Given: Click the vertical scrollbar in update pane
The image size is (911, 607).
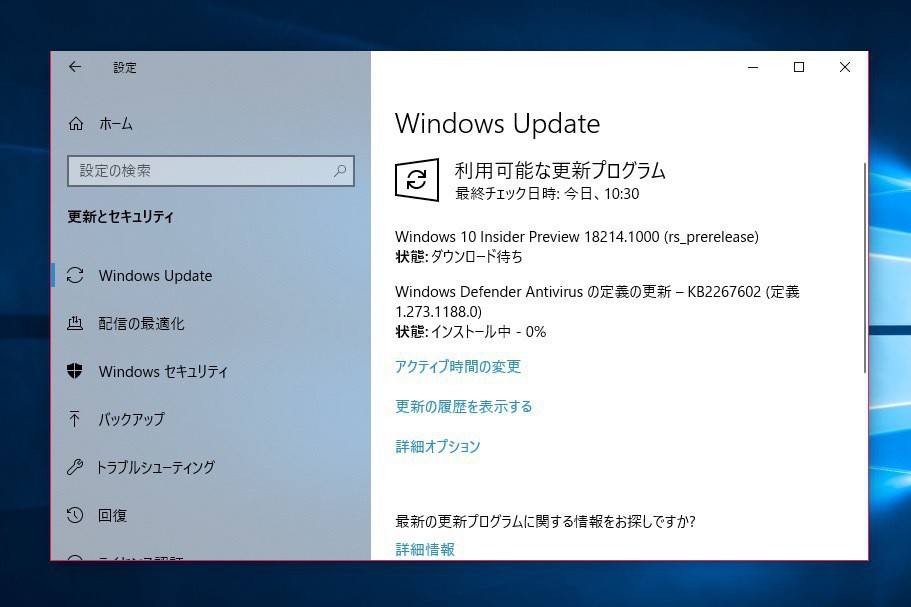Looking at the screenshot, I should pos(865,268).
